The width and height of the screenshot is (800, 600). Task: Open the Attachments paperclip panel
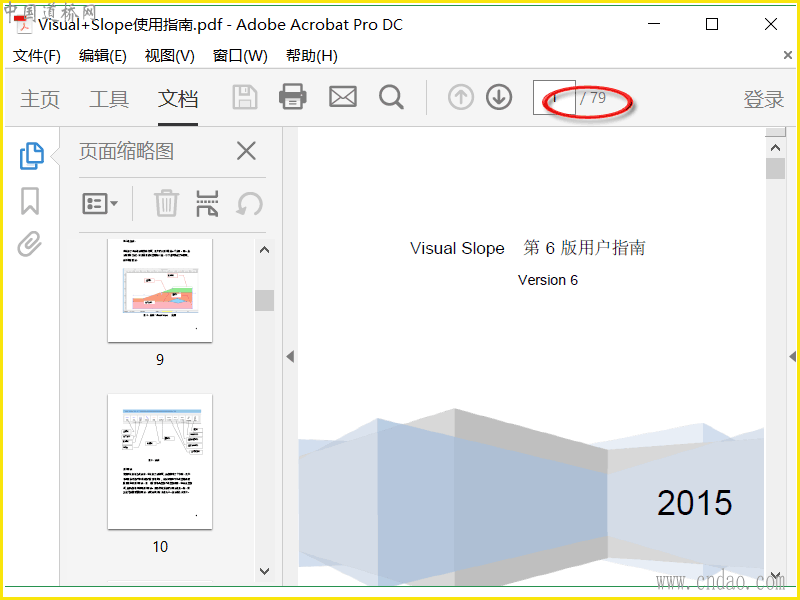tap(30, 244)
